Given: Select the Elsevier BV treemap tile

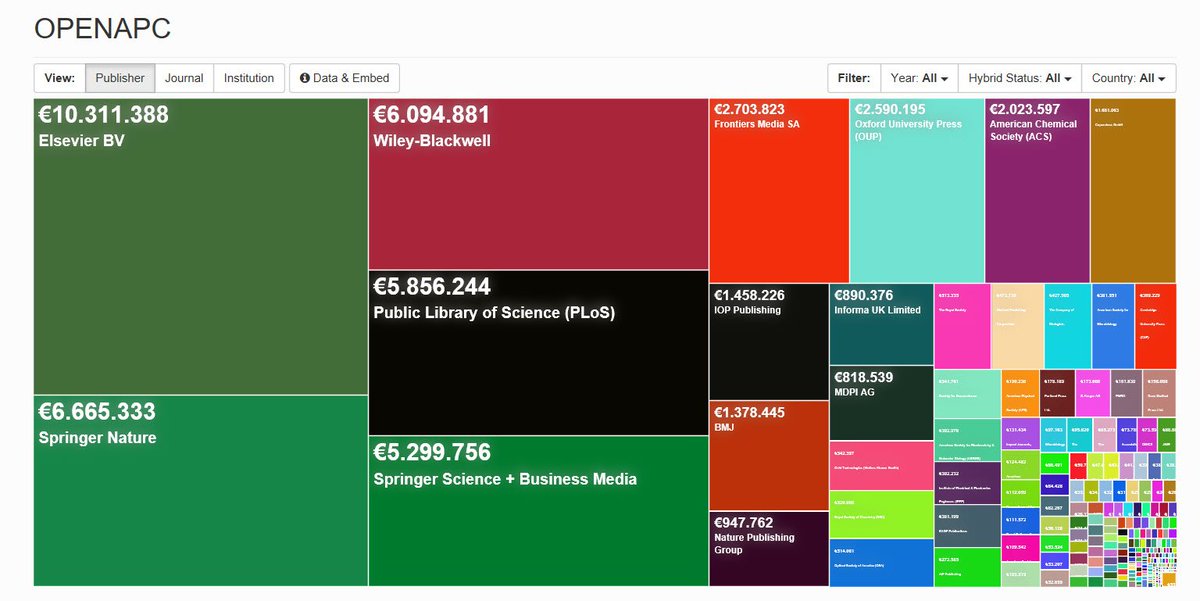Looking at the screenshot, I should [200, 240].
